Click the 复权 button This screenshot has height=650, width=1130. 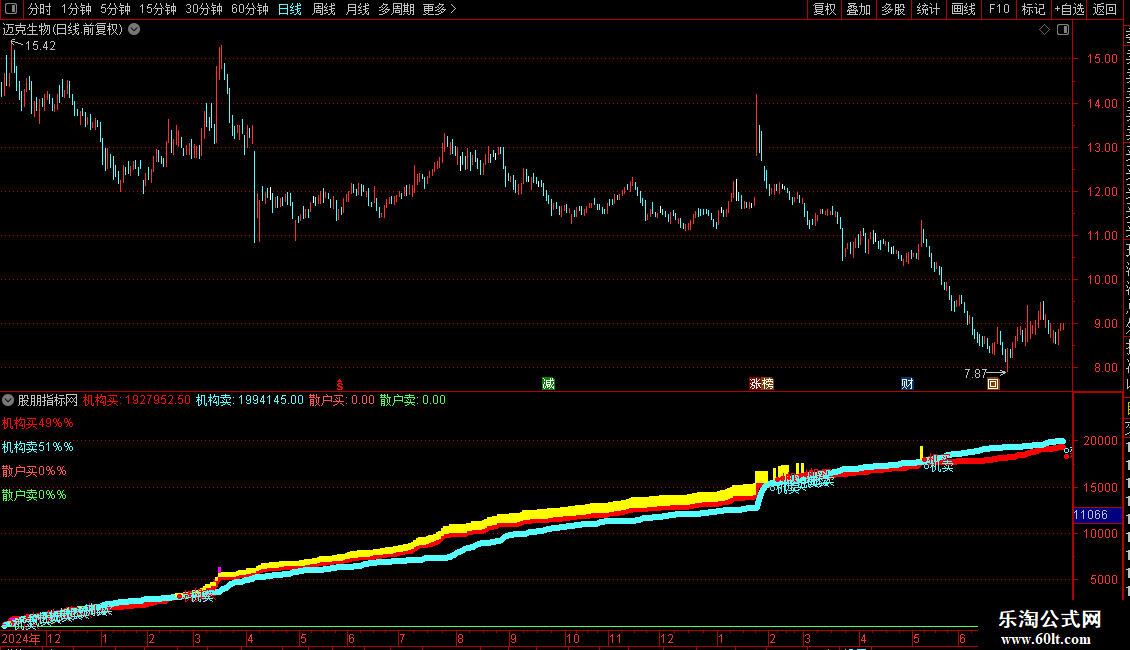coord(824,9)
